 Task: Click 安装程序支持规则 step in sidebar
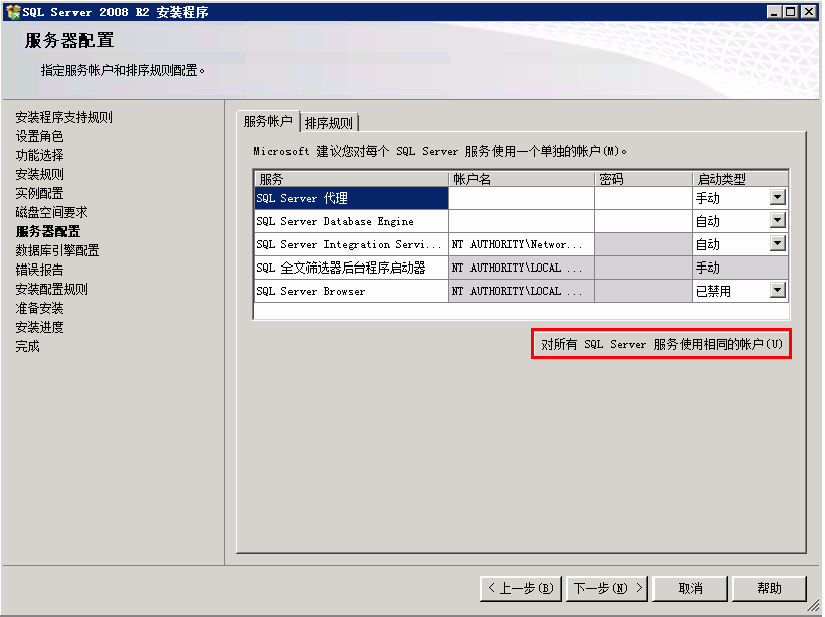point(64,117)
